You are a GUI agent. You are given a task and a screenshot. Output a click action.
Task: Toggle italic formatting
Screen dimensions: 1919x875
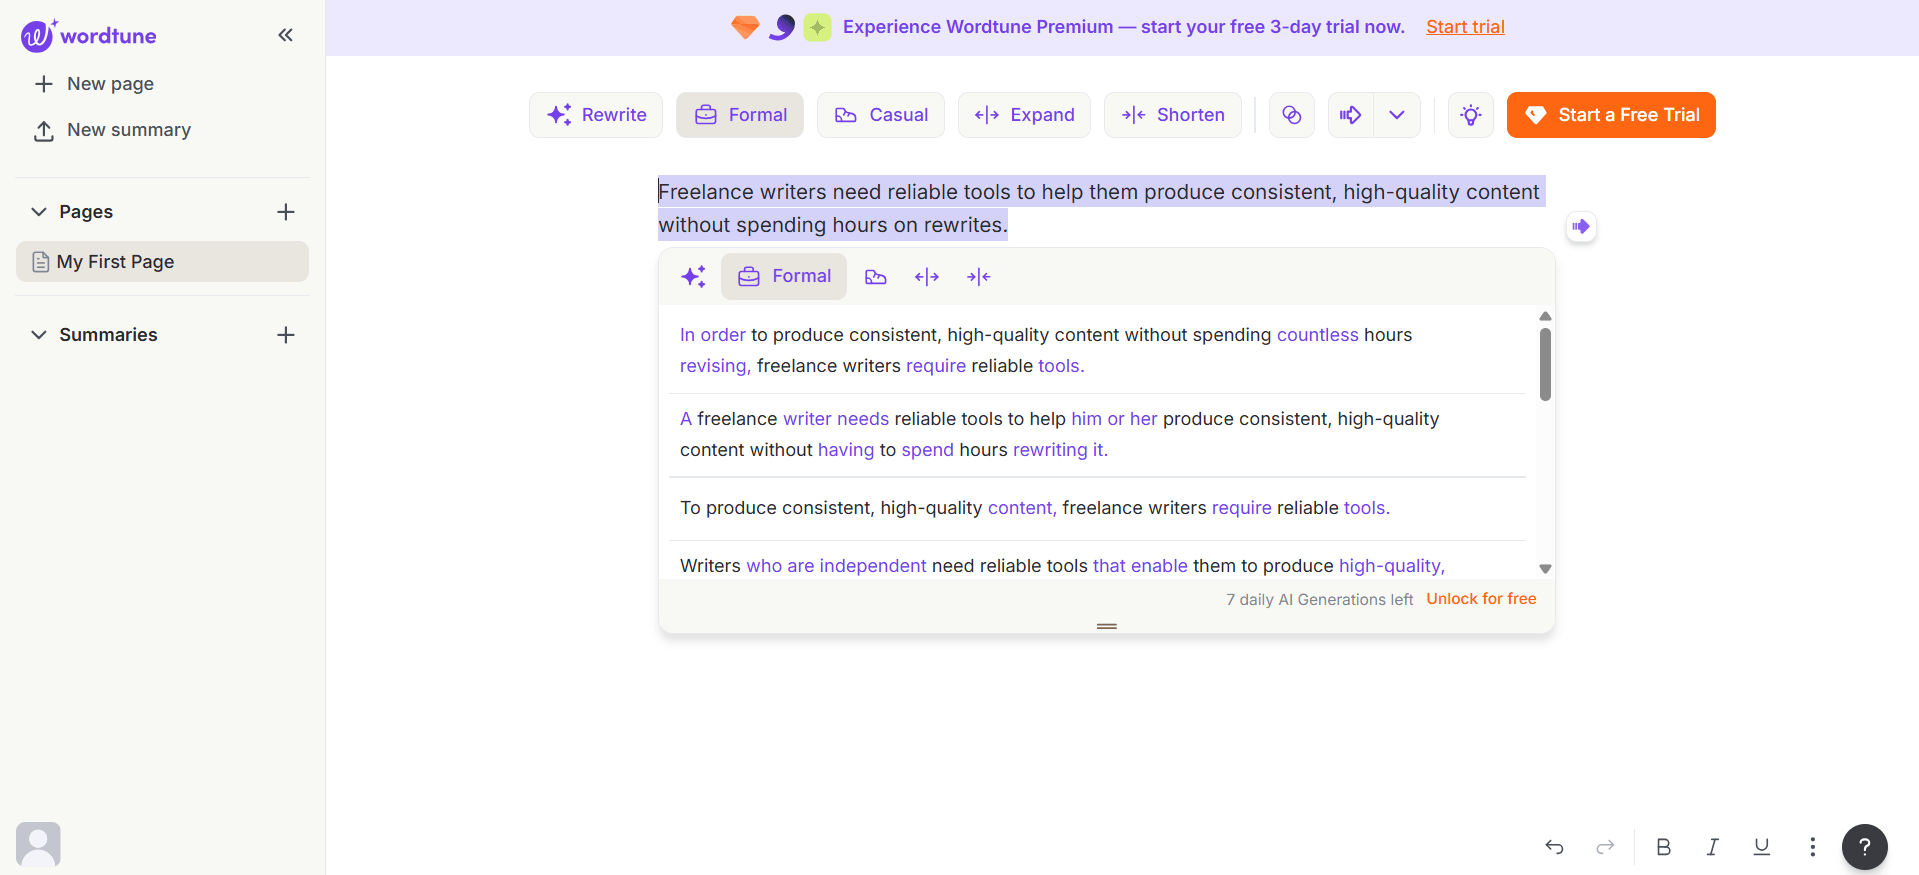point(1712,847)
